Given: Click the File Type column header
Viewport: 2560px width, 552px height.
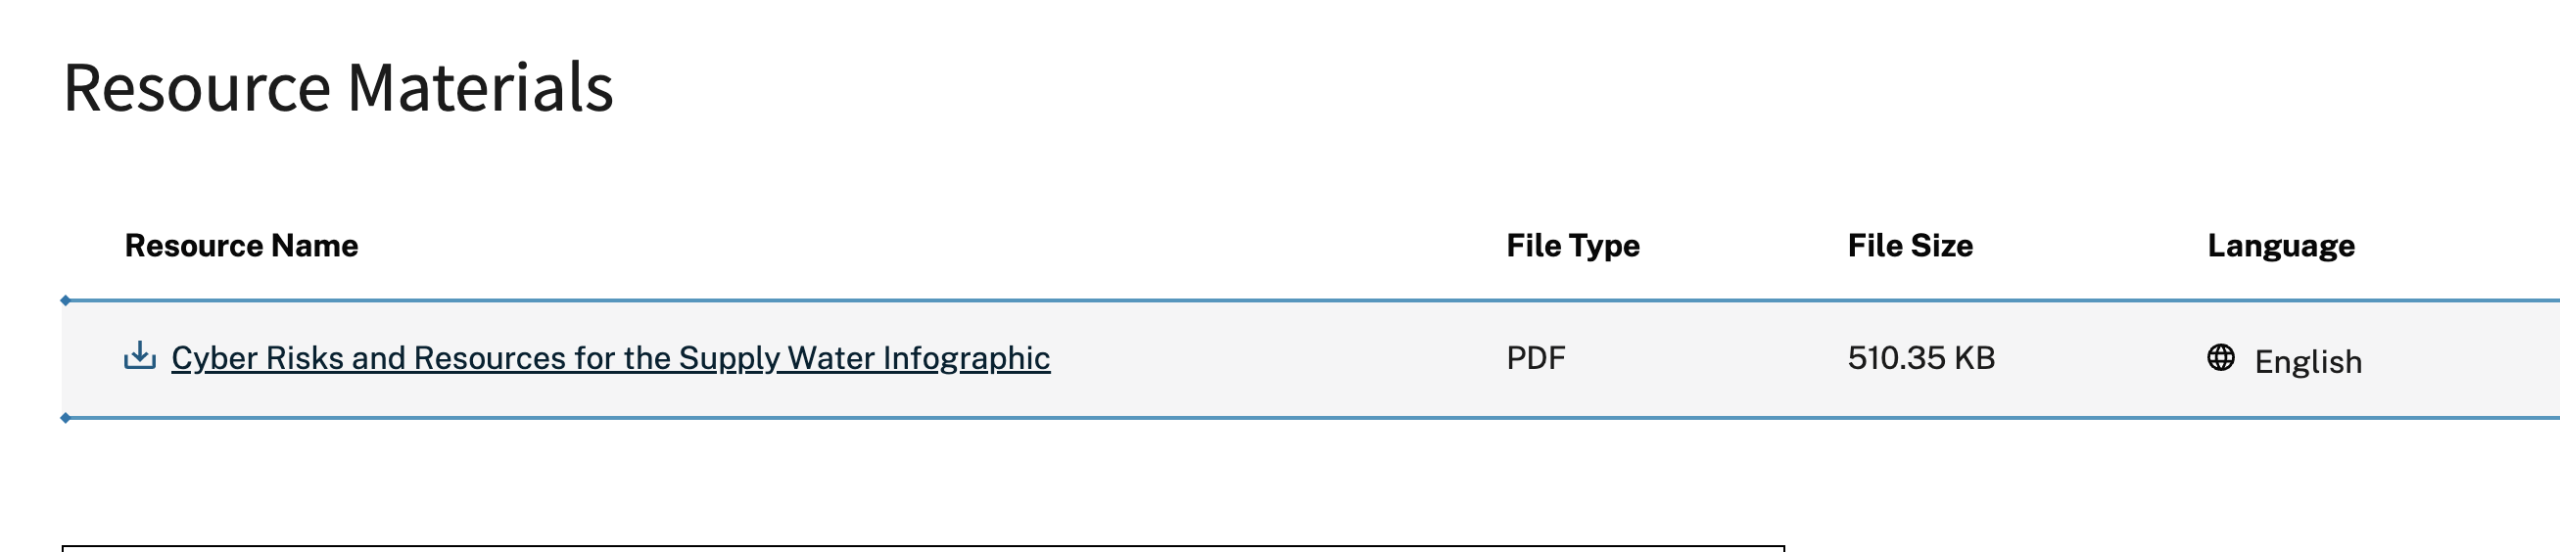Looking at the screenshot, I should point(1572,246).
